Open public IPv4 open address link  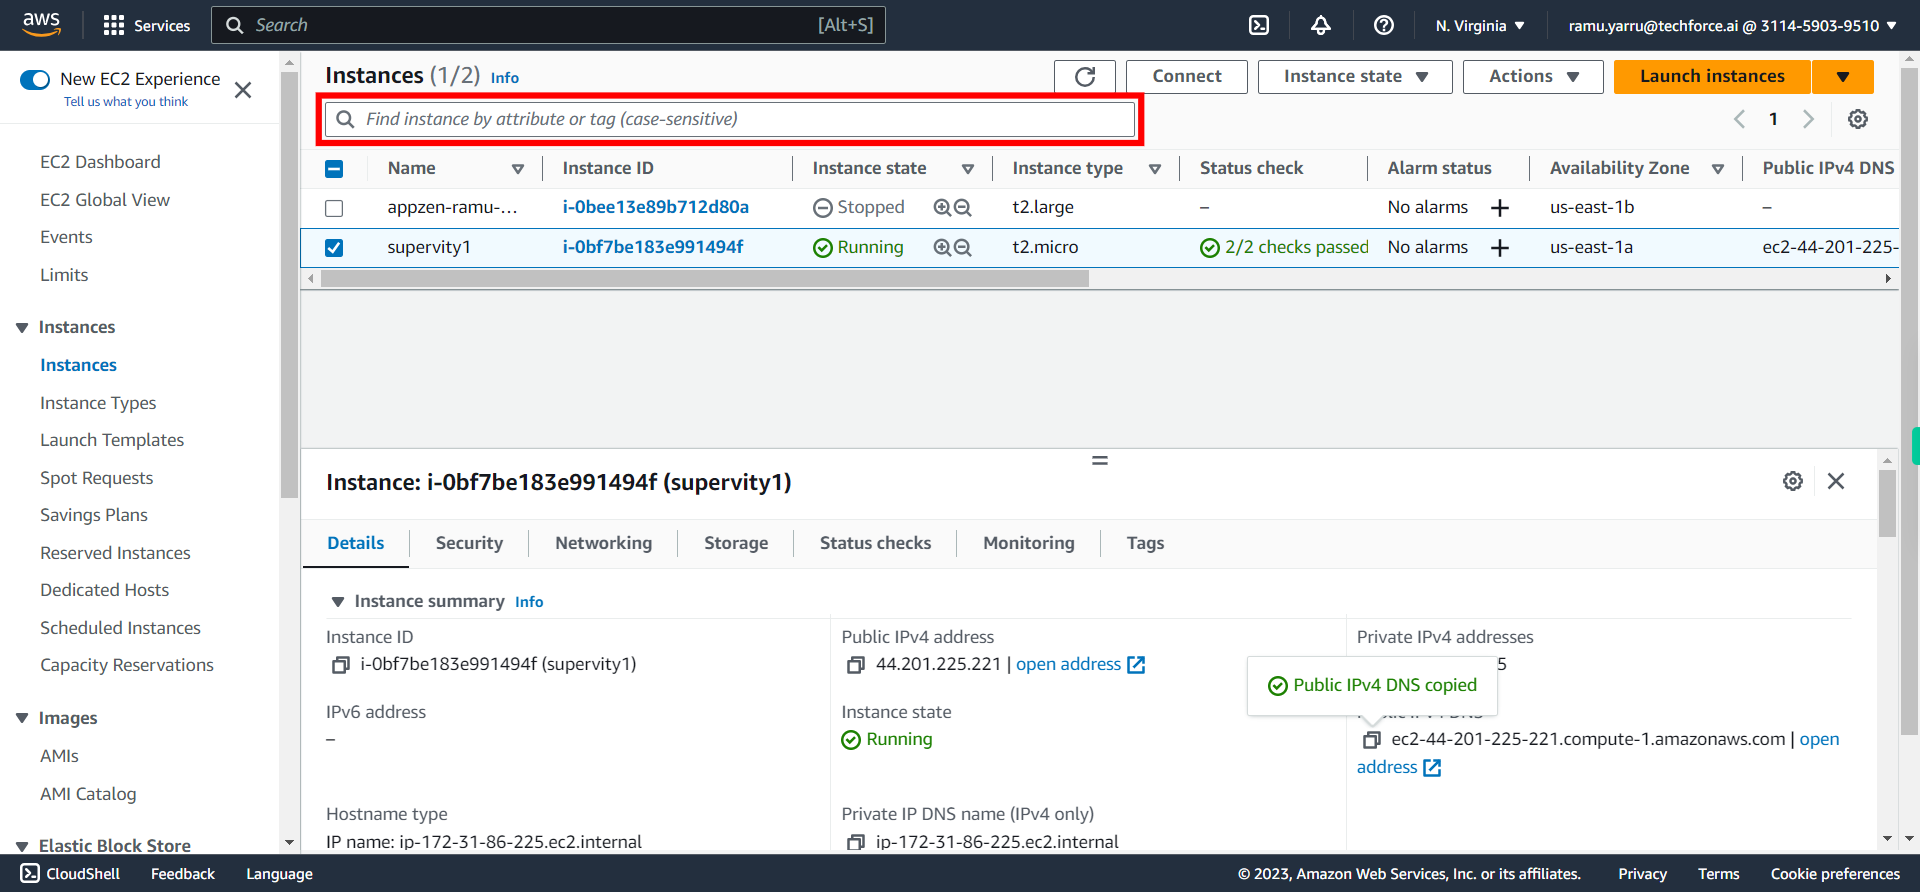pyautogui.click(x=1080, y=665)
